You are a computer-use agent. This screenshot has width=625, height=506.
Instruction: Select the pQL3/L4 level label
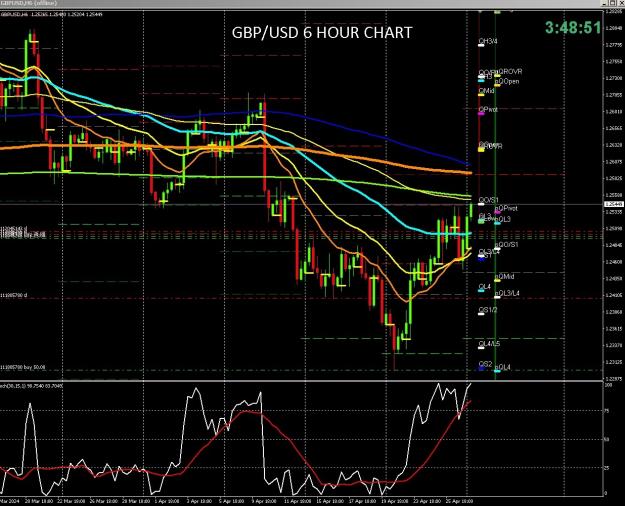[x=507, y=293]
